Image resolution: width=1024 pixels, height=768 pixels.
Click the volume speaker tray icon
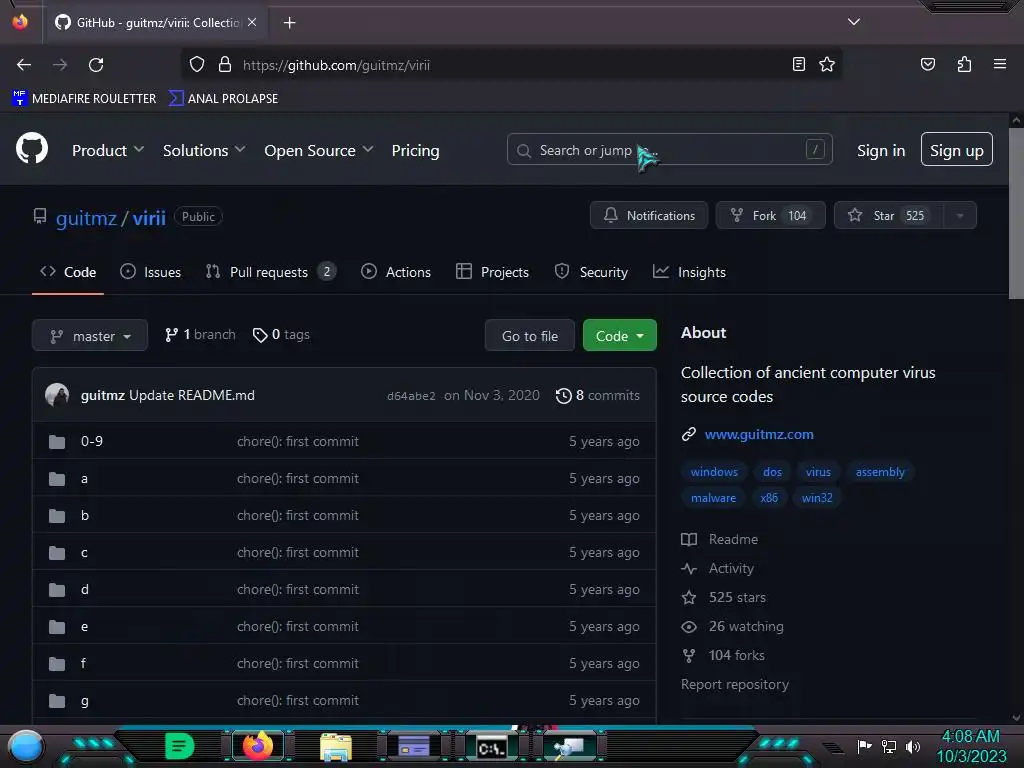point(913,746)
